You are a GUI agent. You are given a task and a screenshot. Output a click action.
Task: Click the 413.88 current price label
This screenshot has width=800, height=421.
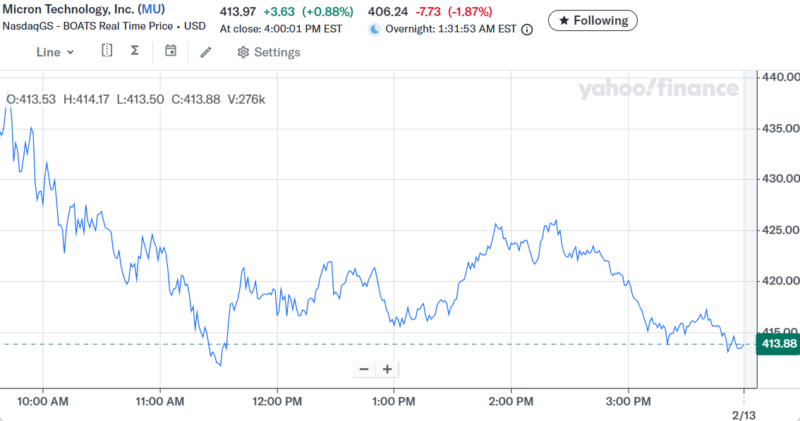click(778, 344)
